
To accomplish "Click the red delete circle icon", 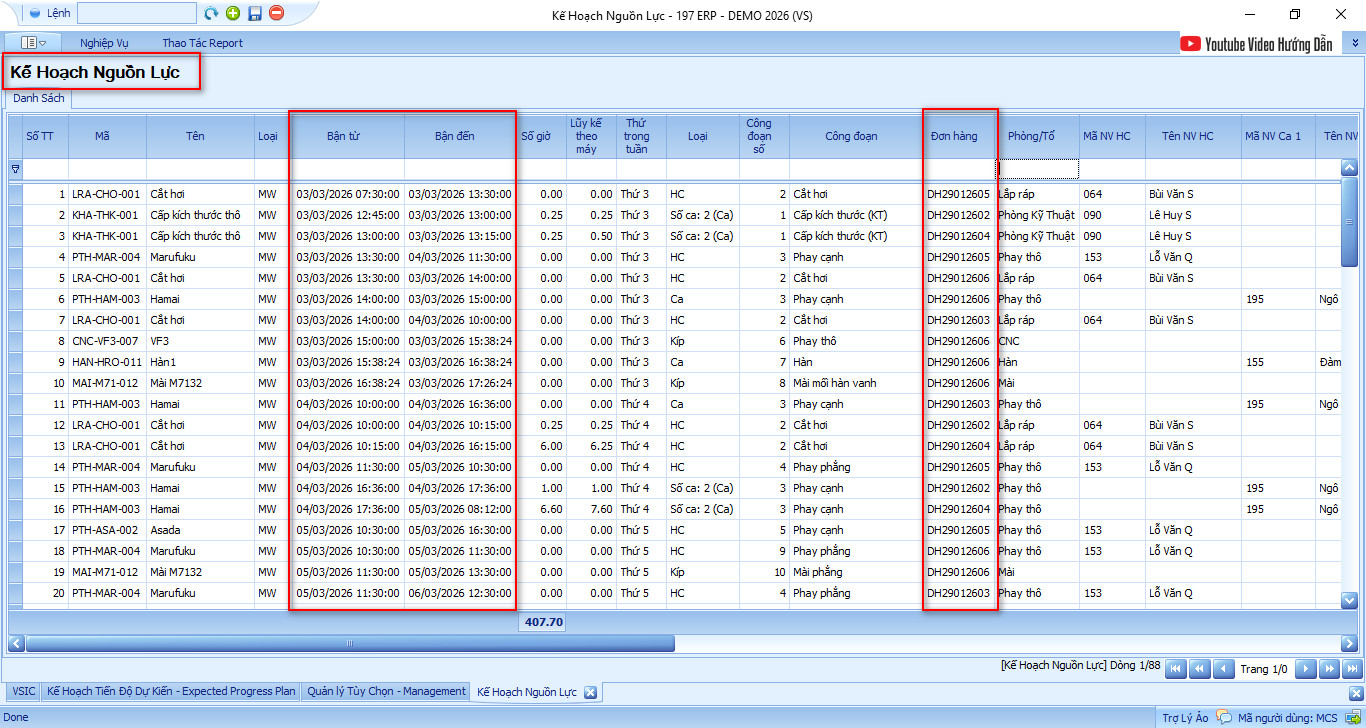I will [276, 13].
